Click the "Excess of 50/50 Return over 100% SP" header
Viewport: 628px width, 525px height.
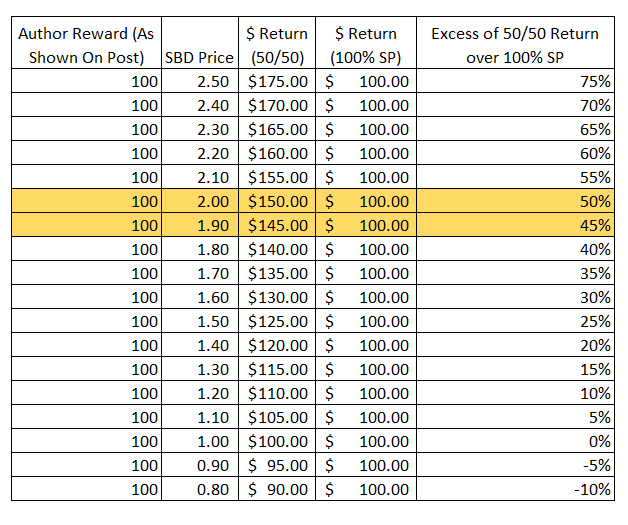point(515,43)
